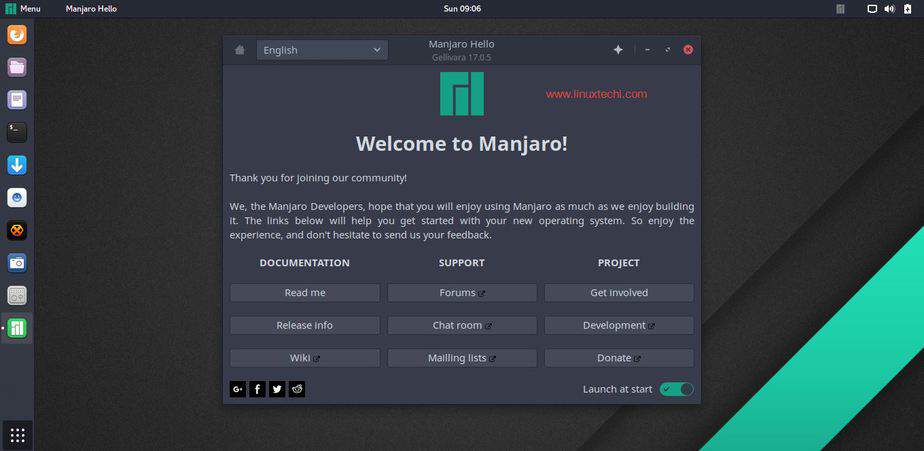Click the sparkle icon in the title bar

618,50
